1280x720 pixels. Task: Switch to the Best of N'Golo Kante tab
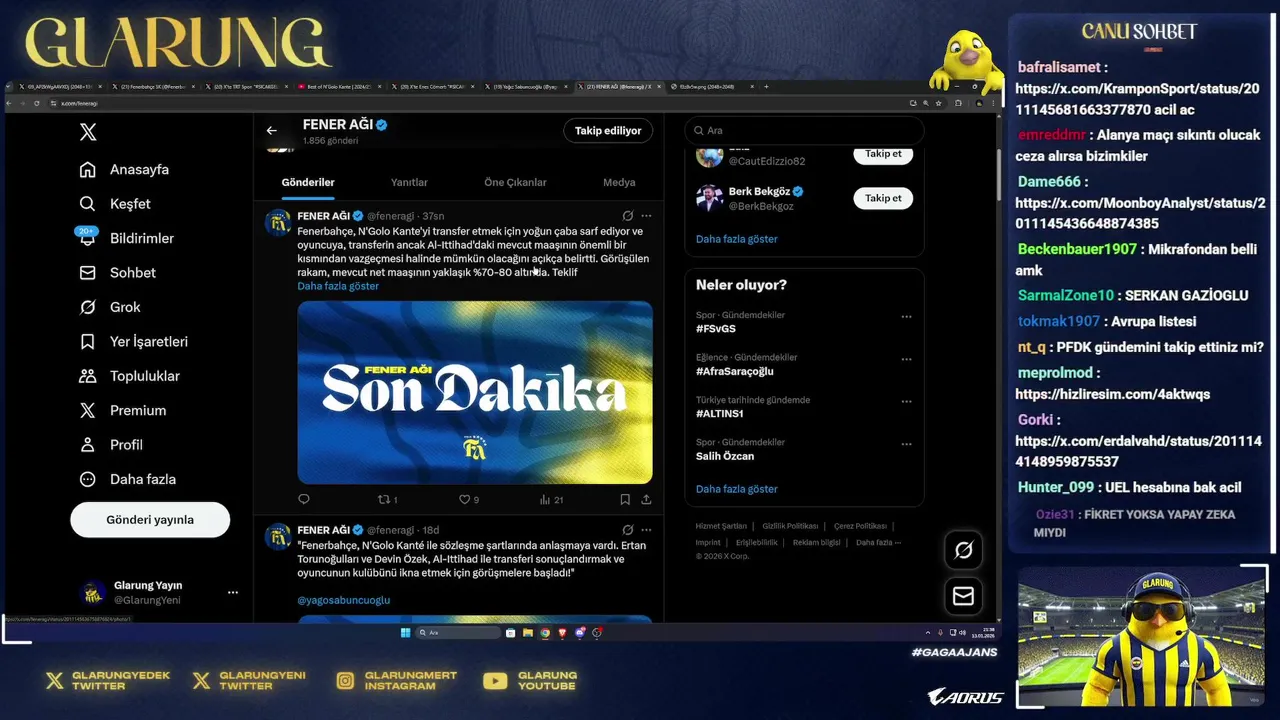(338, 87)
